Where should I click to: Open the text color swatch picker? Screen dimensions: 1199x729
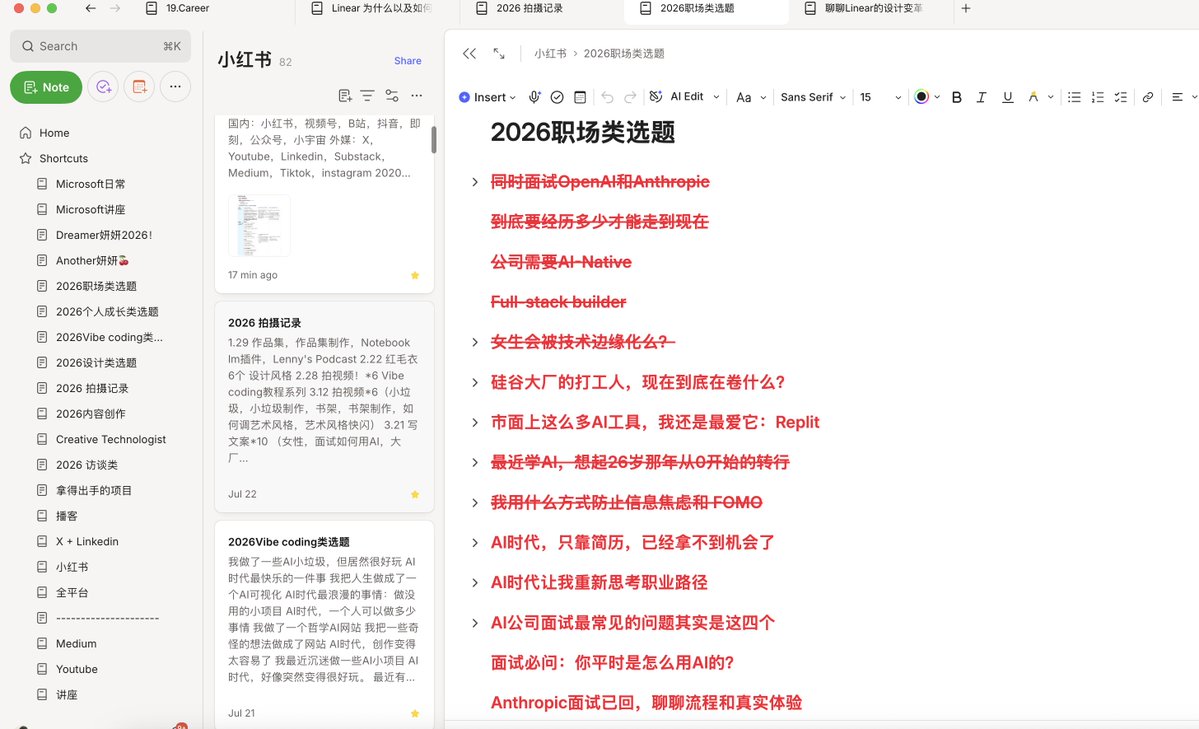point(921,97)
